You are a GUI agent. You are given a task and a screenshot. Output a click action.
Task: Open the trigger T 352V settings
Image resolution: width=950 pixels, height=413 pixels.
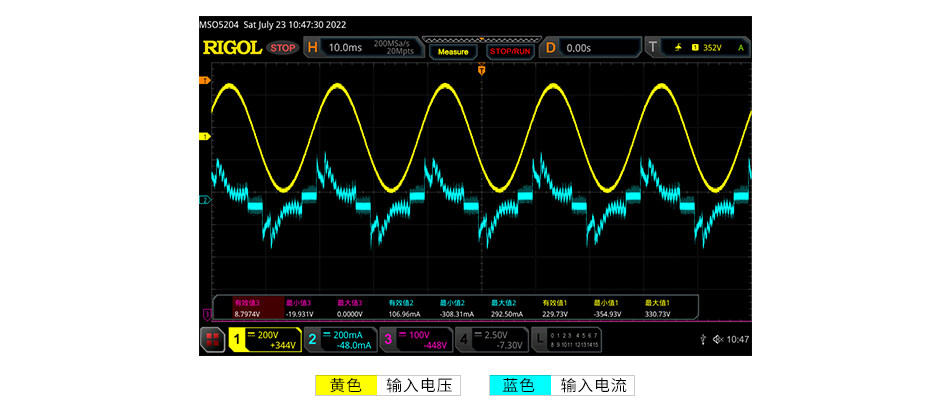click(698, 47)
